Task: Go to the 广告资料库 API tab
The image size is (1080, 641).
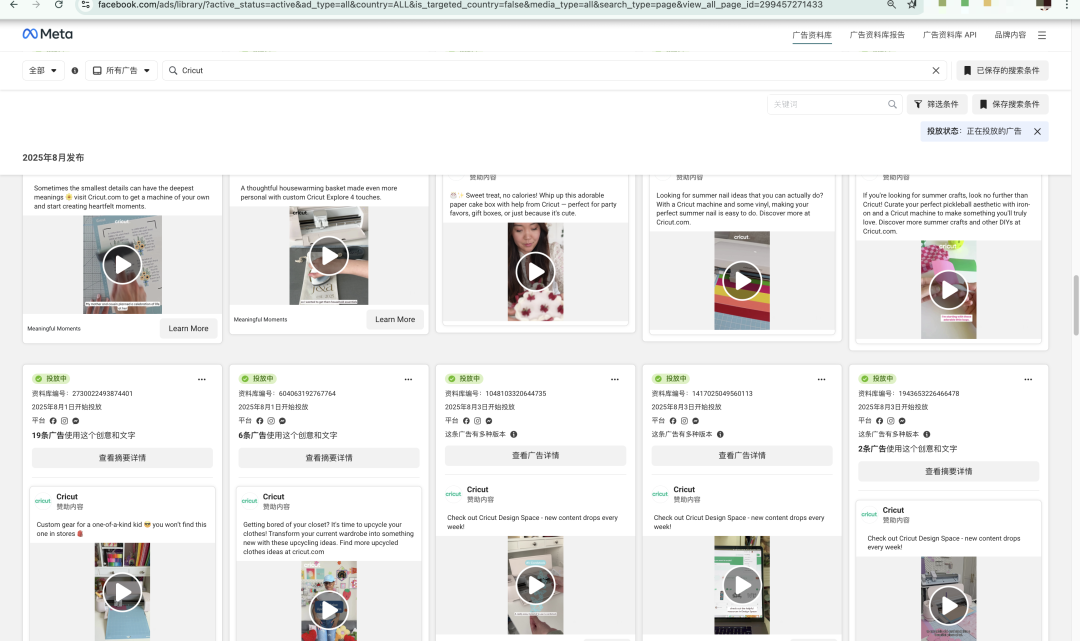Action: click(950, 35)
